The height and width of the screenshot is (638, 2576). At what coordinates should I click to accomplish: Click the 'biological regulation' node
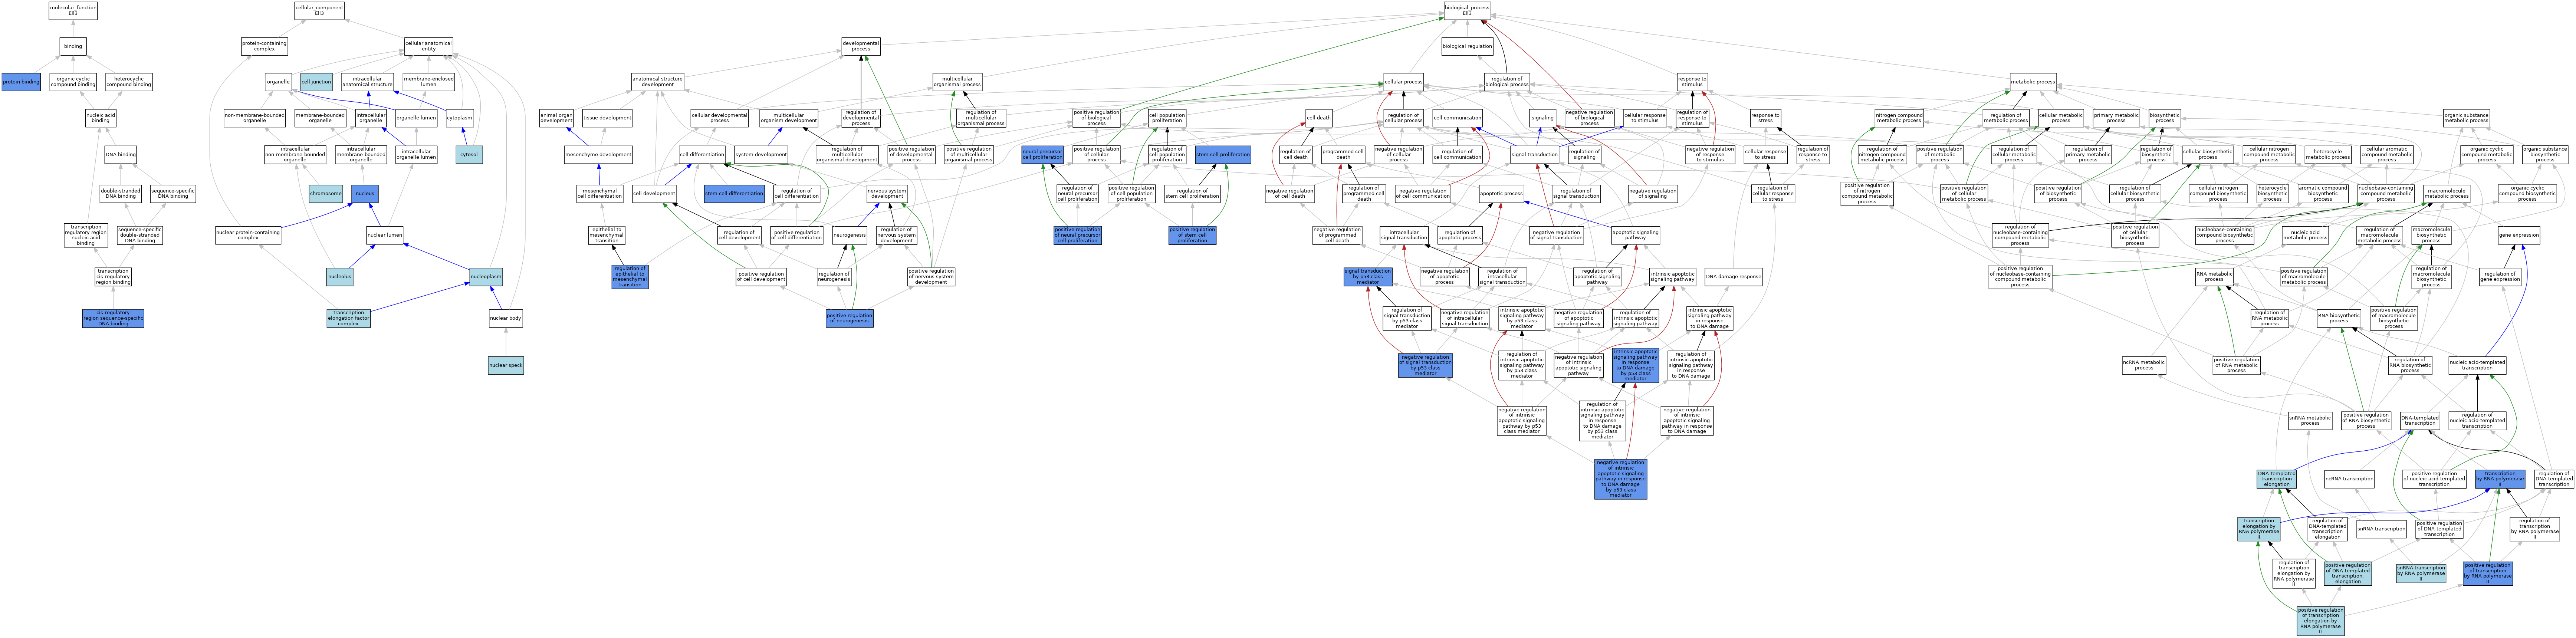1468,46
